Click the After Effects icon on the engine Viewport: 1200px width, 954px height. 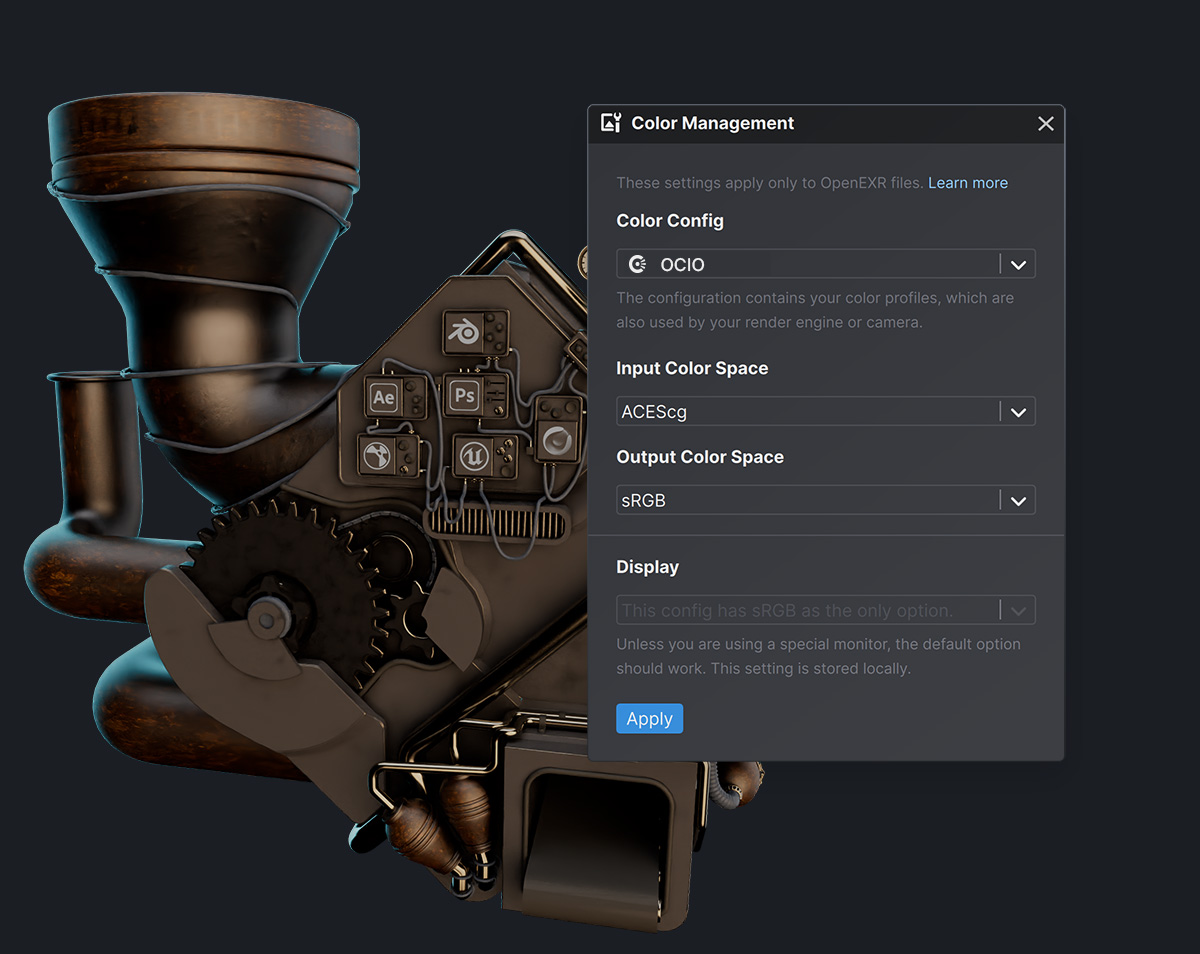click(385, 396)
